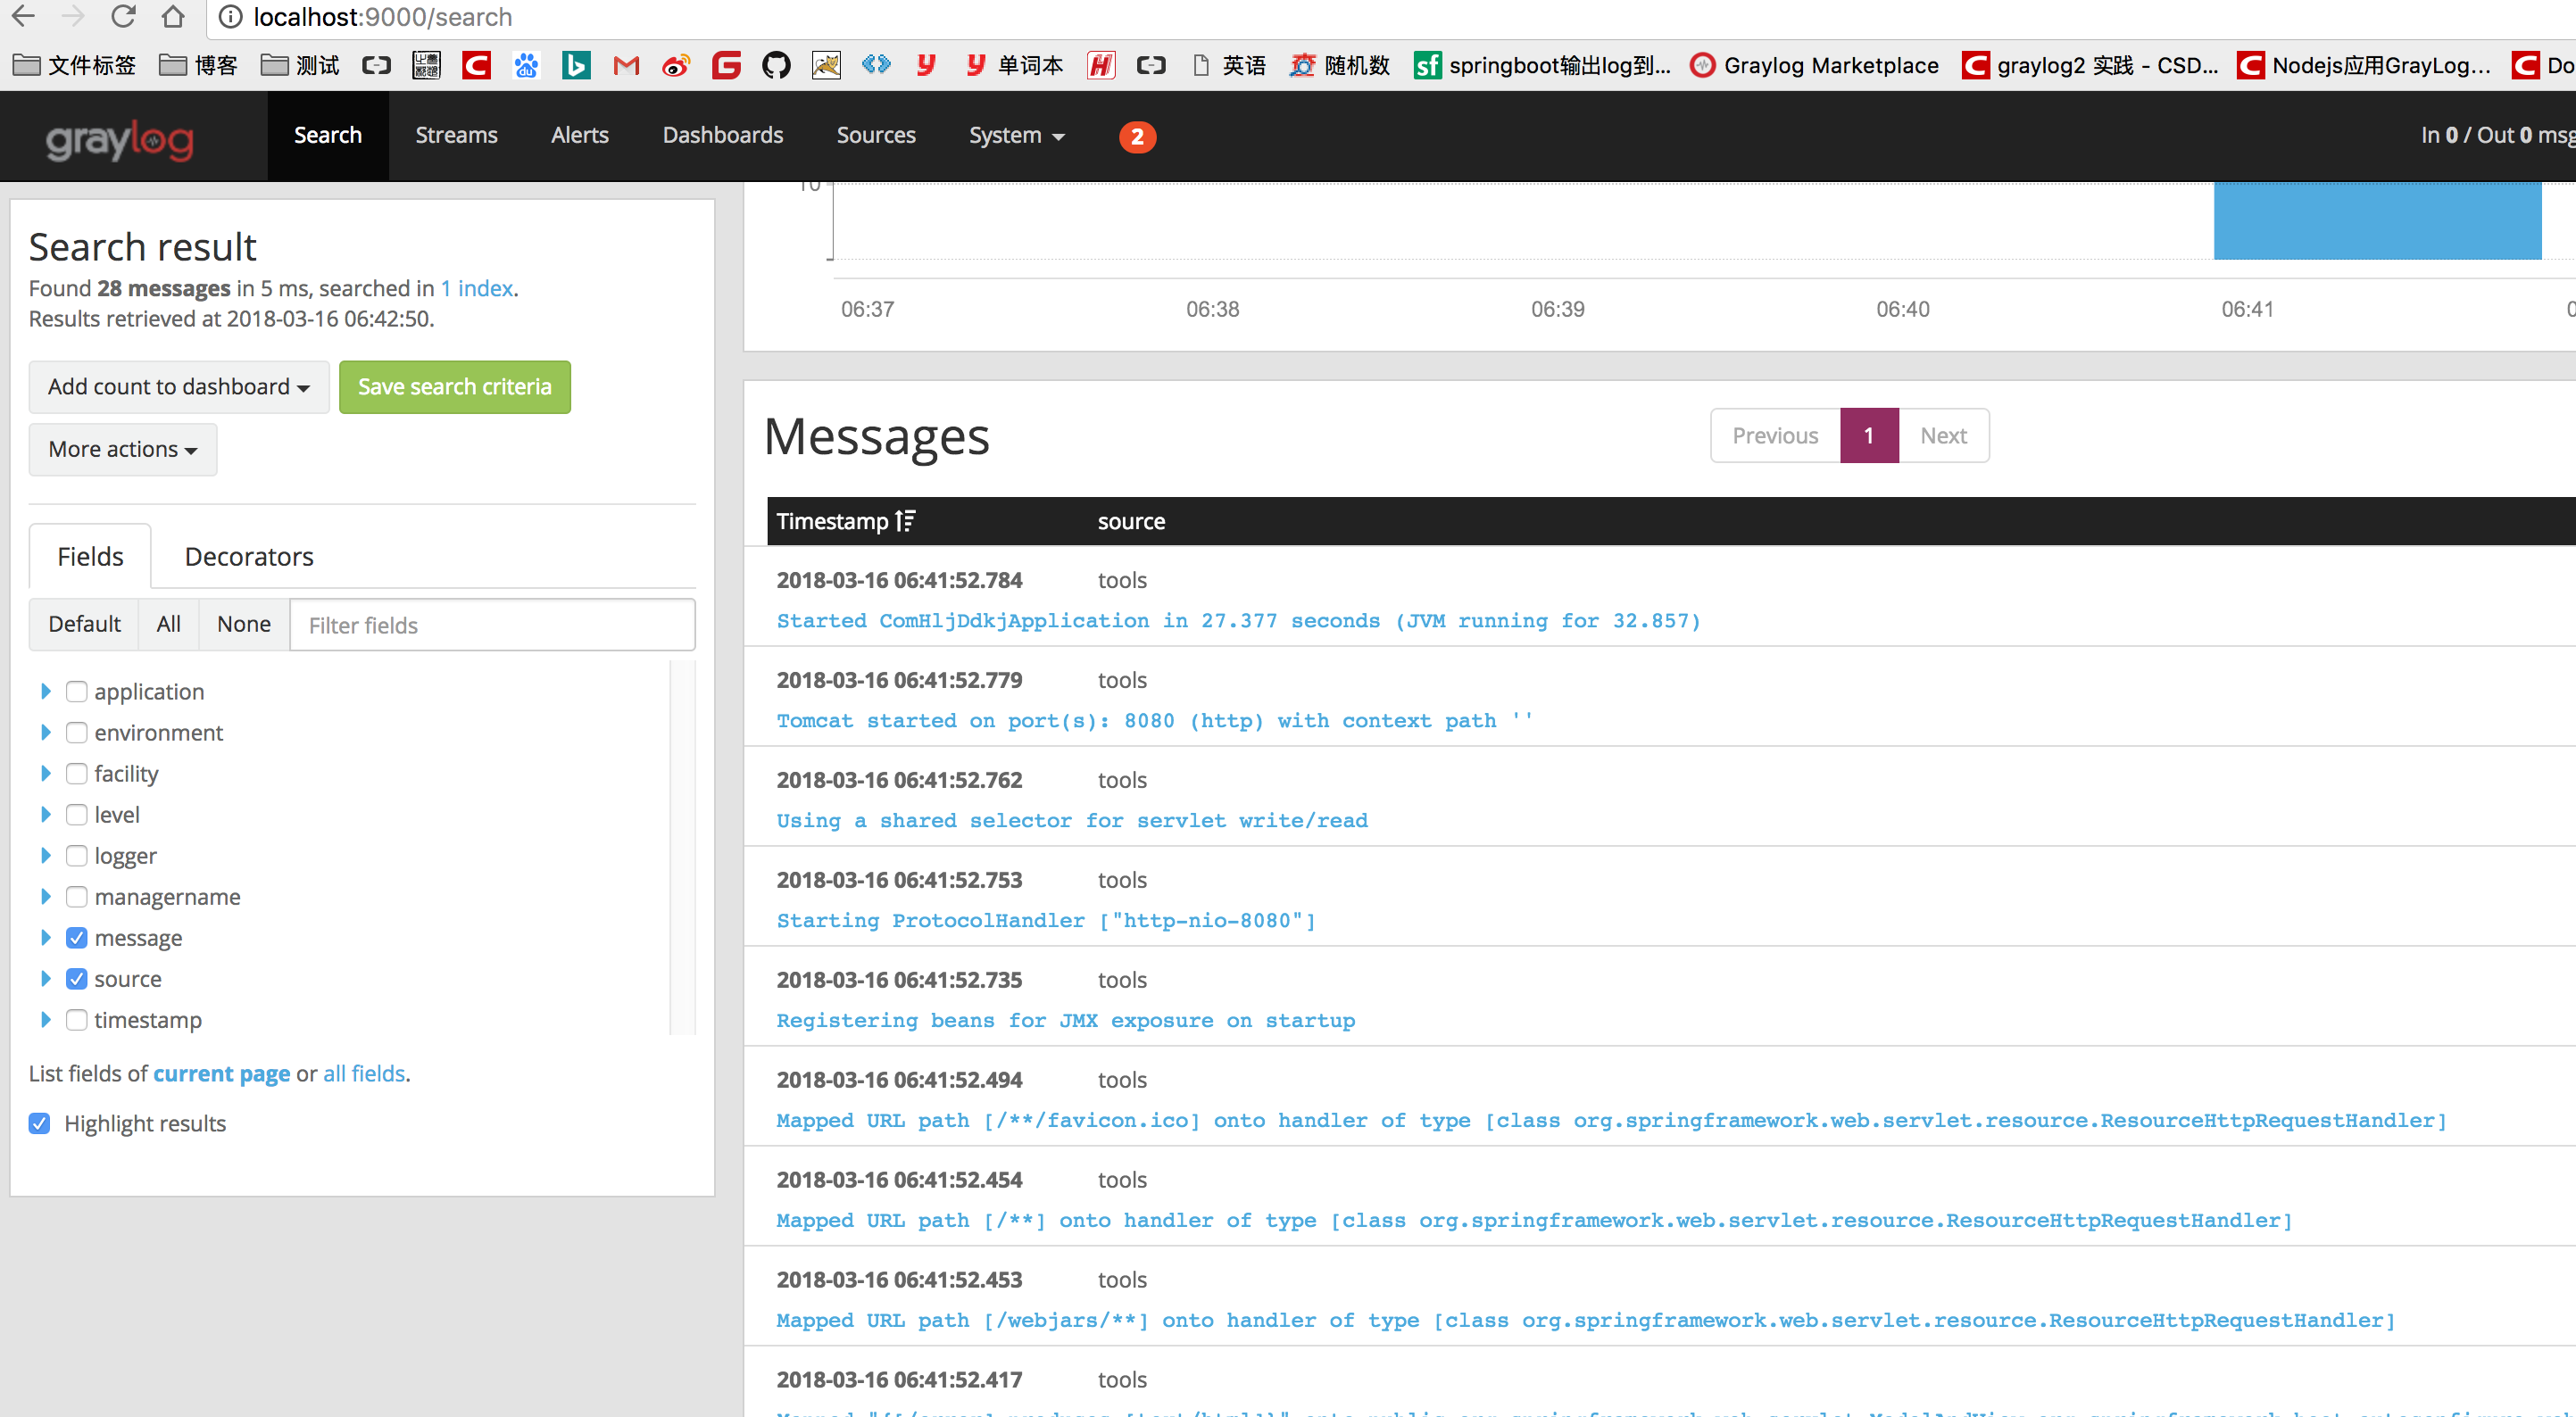2576x1417 pixels.
Task: Click the blue histogram bar
Action: (x=2376, y=220)
